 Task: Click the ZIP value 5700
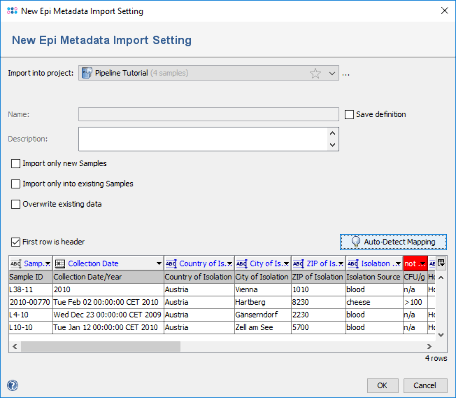[318, 327]
